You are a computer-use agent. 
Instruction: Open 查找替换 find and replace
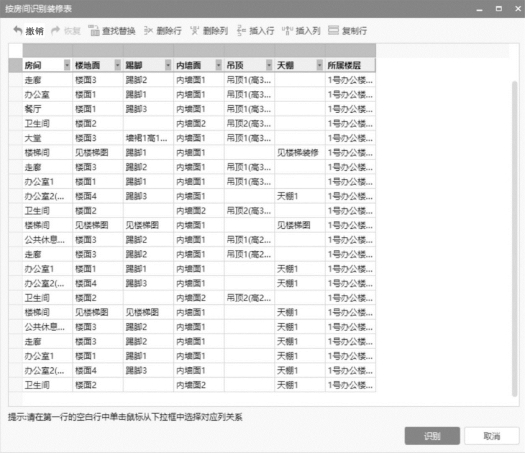pyautogui.click(x=112, y=31)
